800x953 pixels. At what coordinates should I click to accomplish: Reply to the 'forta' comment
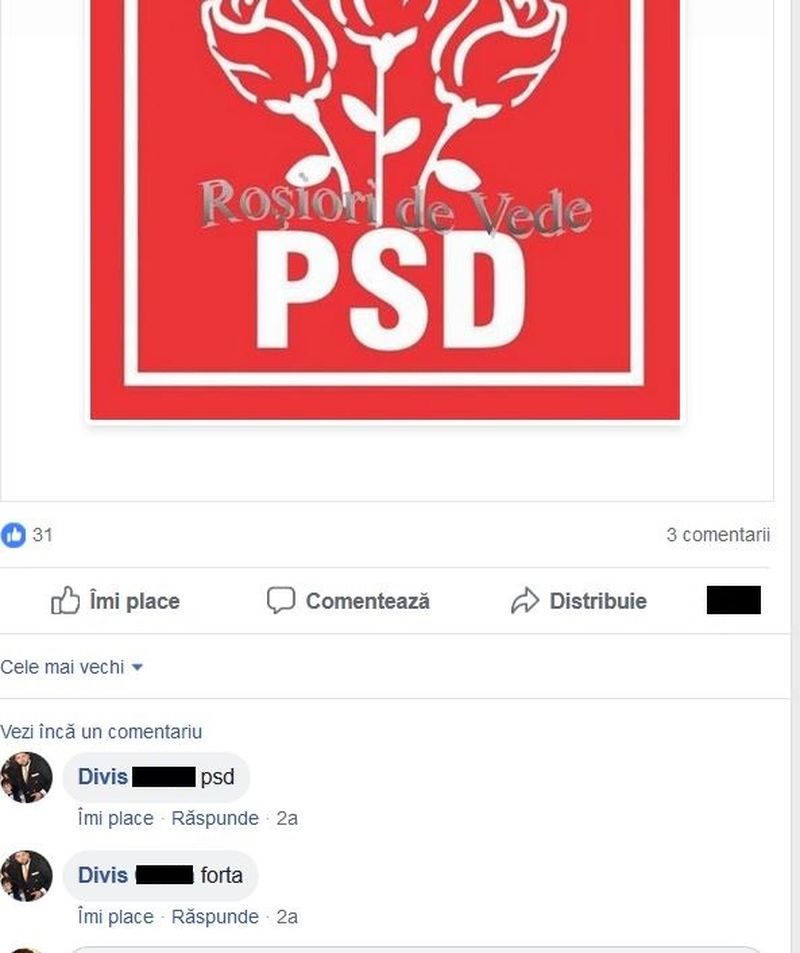click(215, 917)
